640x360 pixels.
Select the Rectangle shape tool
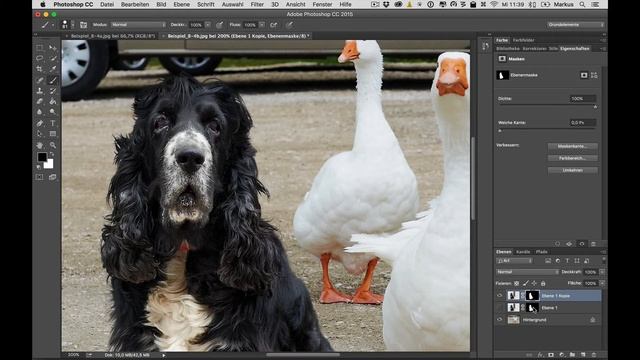[53, 133]
